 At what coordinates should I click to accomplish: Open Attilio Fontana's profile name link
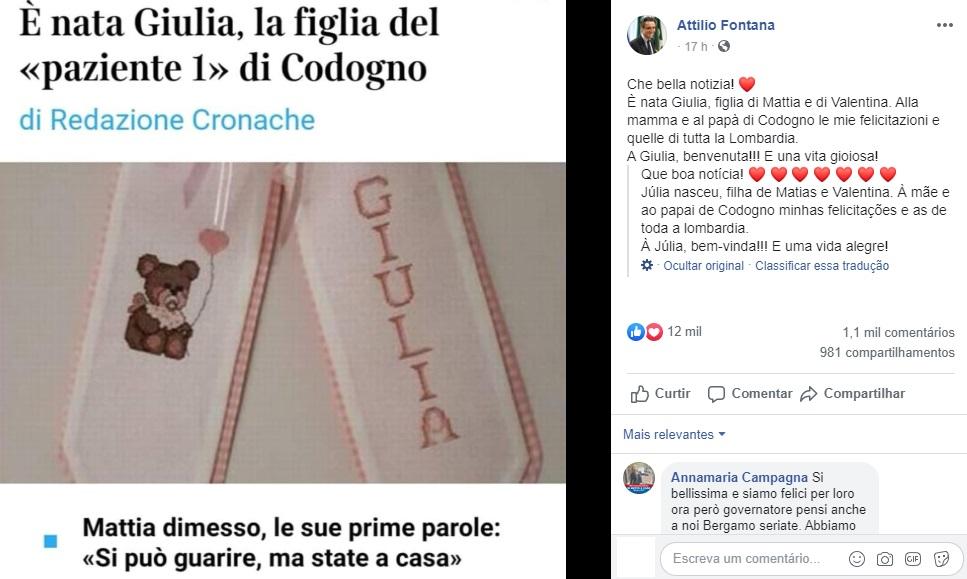coord(725,25)
